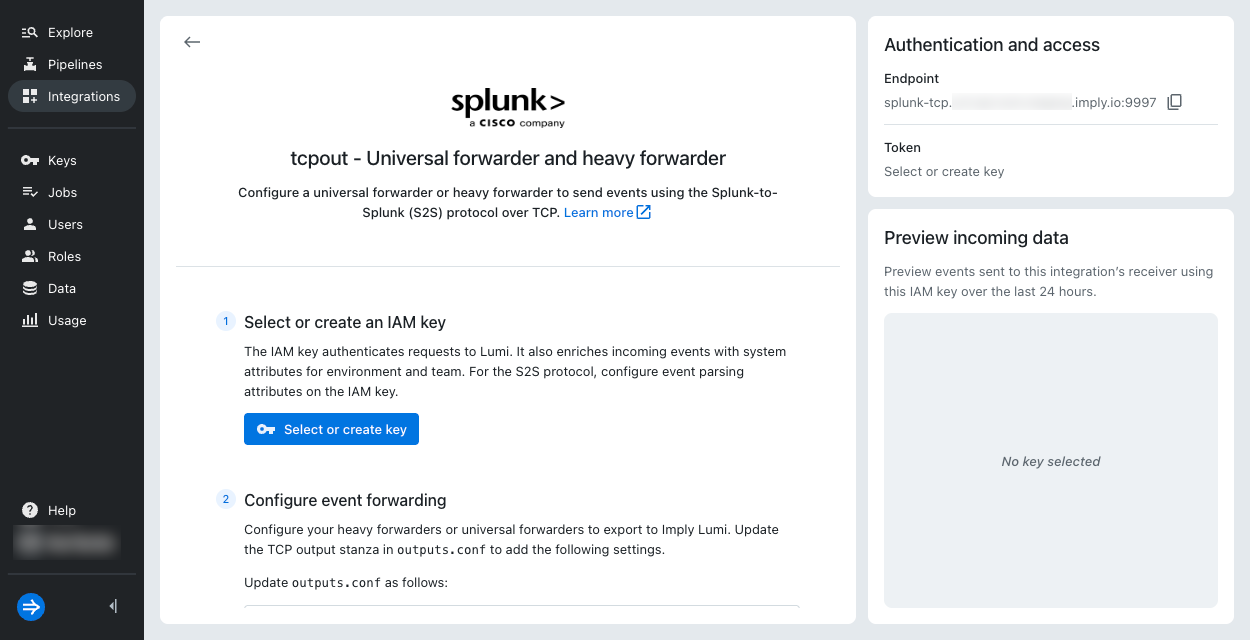This screenshot has height=640, width=1250.
Task: Click the Preview incoming data empty panel
Action: [1050, 460]
